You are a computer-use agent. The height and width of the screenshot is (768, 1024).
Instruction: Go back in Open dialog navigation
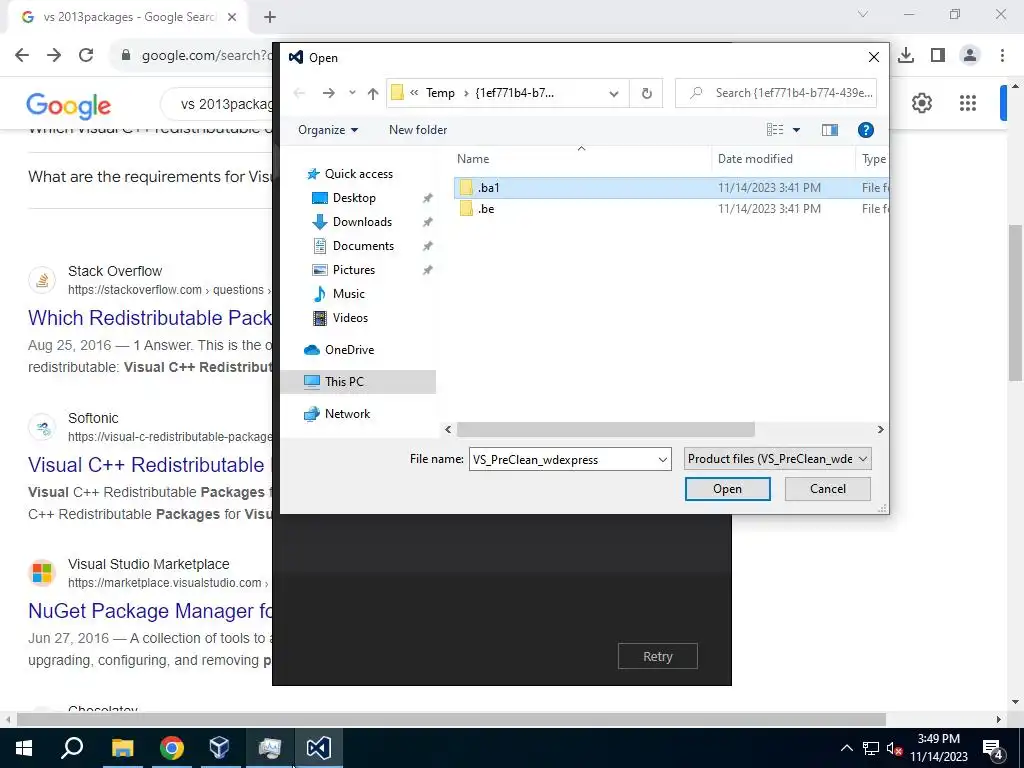(x=300, y=93)
